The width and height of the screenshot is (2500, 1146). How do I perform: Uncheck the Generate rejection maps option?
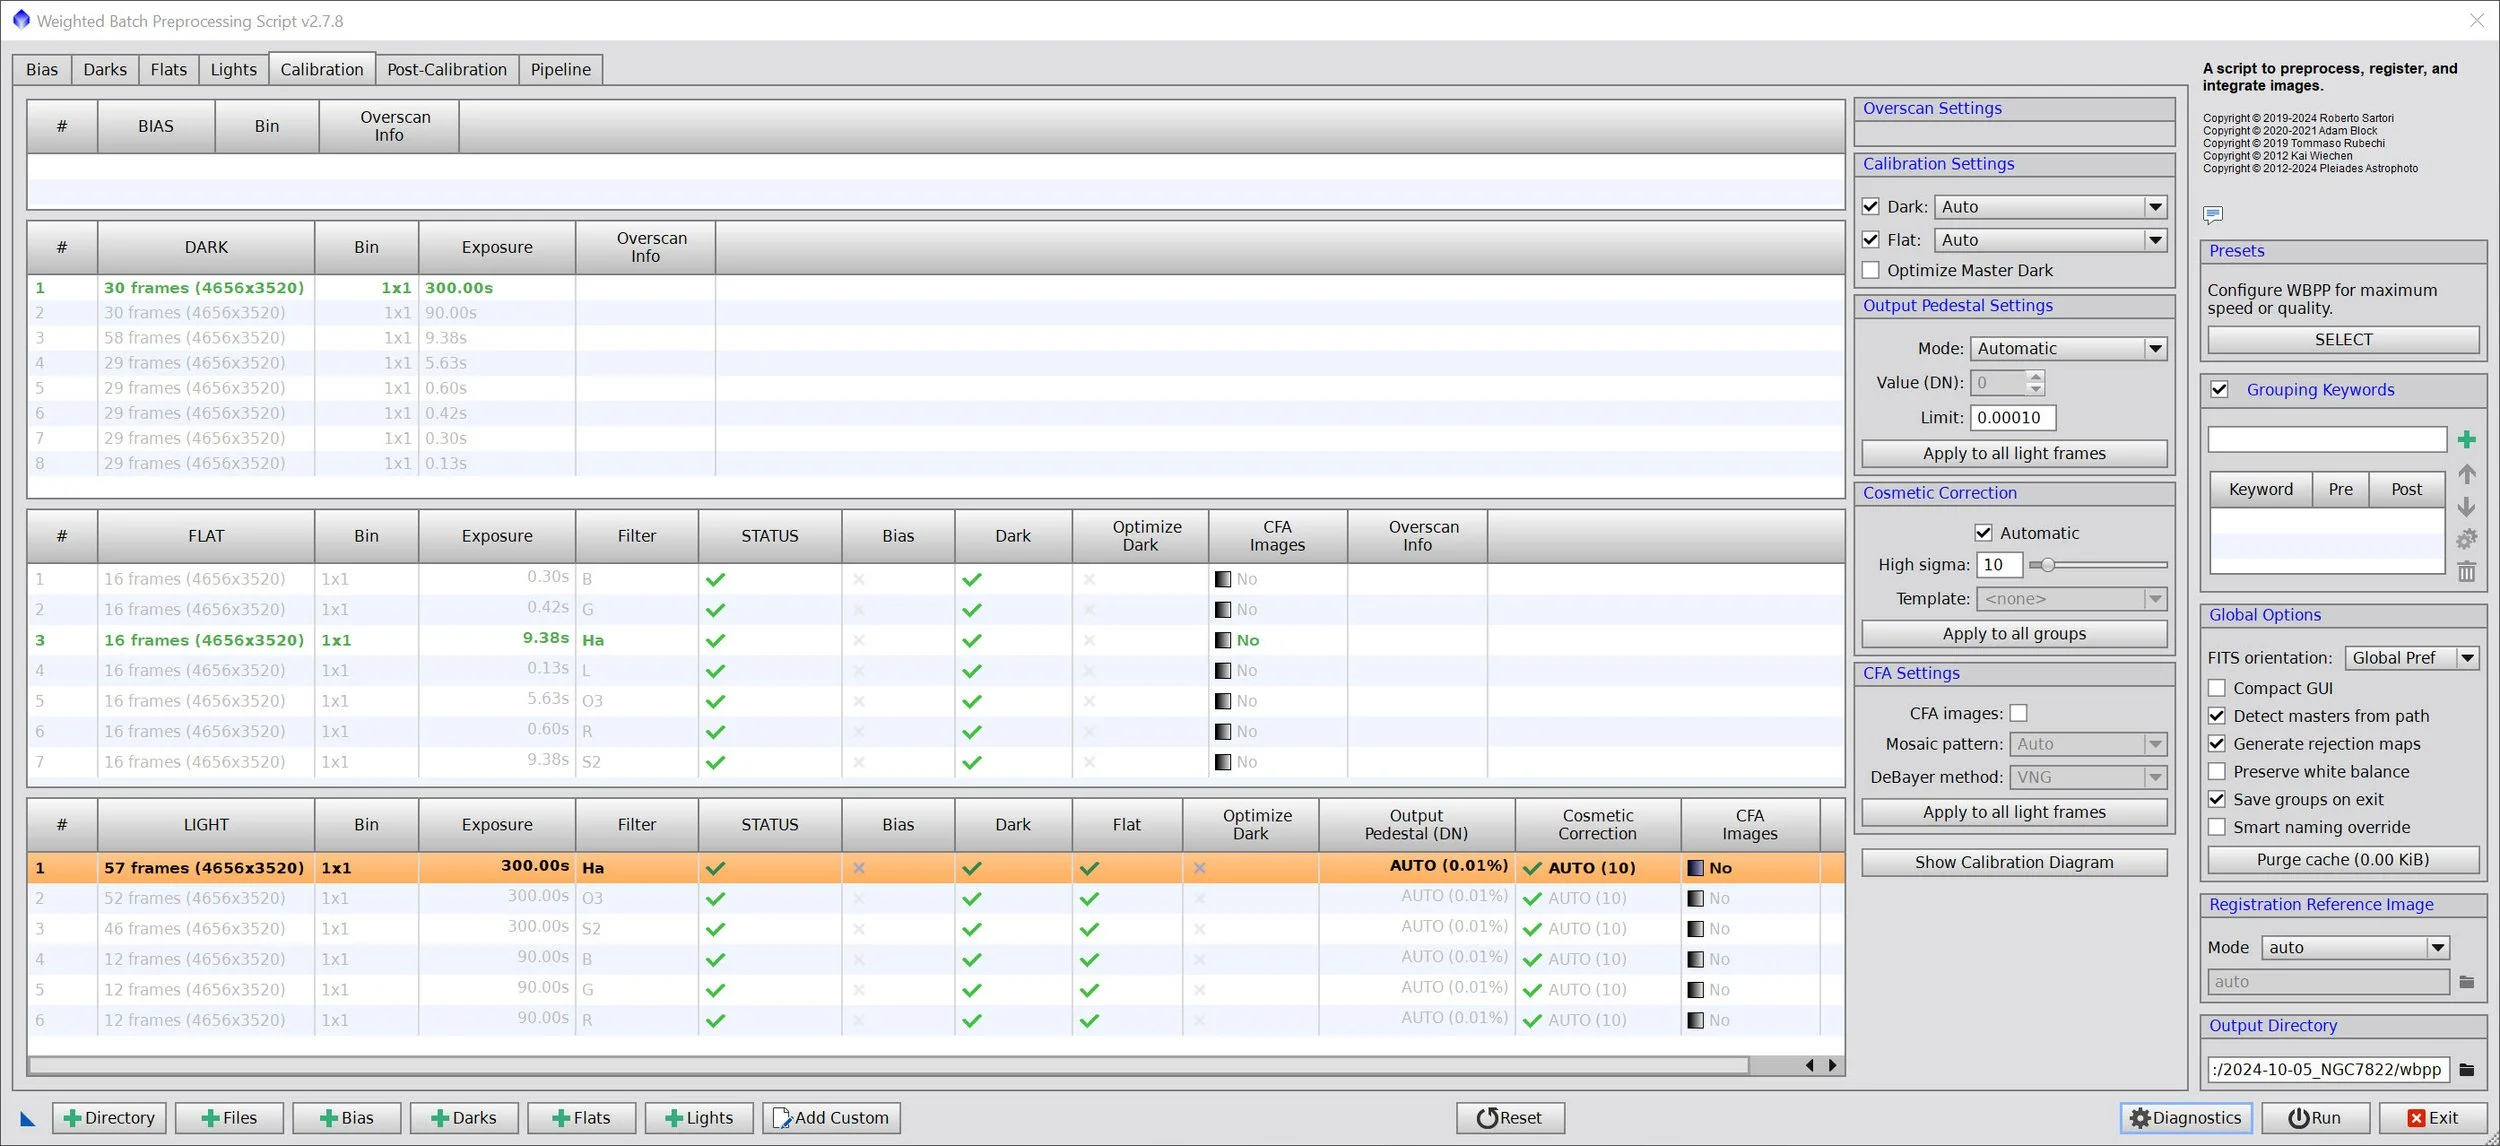pos(2217,744)
